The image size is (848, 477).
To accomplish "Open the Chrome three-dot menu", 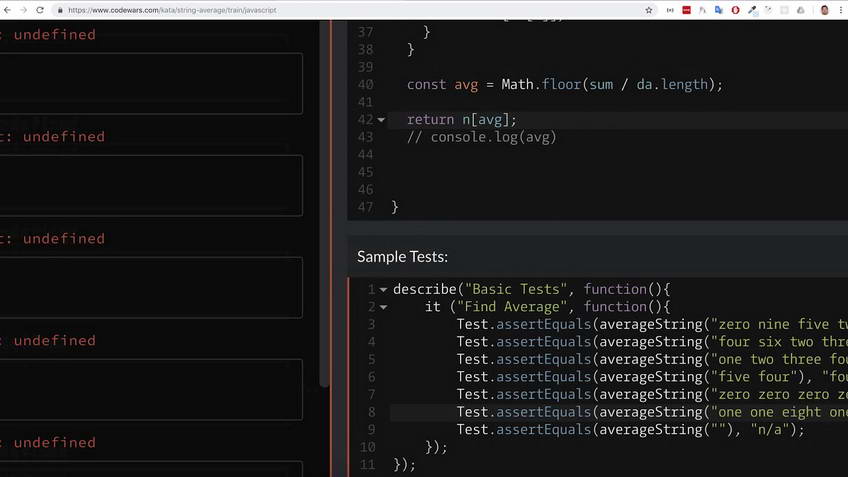I will [x=840, y=10].
